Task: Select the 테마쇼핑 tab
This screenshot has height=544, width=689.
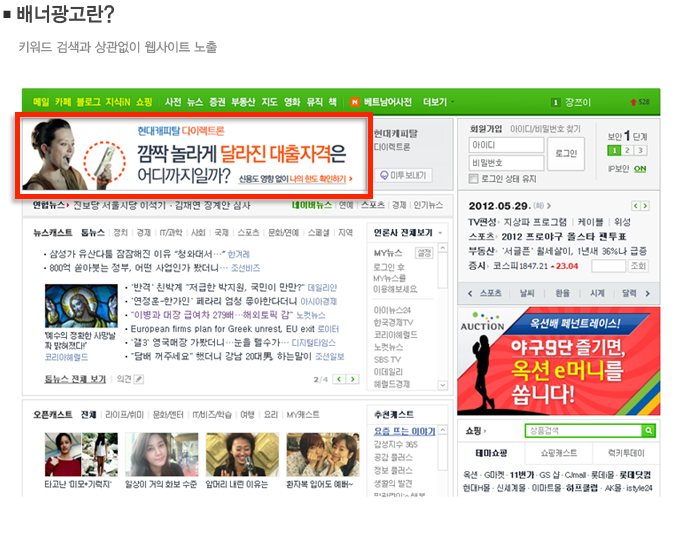Action: [491, 453]
